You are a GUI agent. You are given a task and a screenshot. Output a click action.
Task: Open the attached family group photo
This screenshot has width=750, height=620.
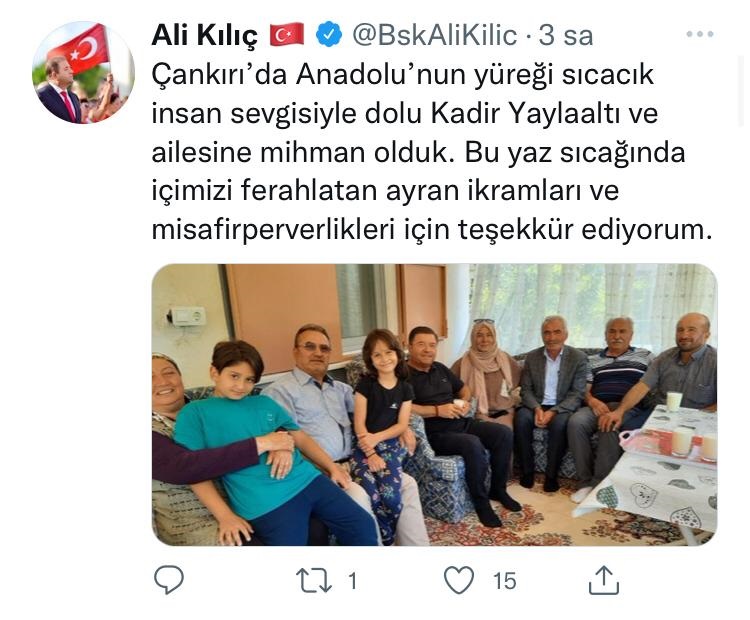[434, 405]
